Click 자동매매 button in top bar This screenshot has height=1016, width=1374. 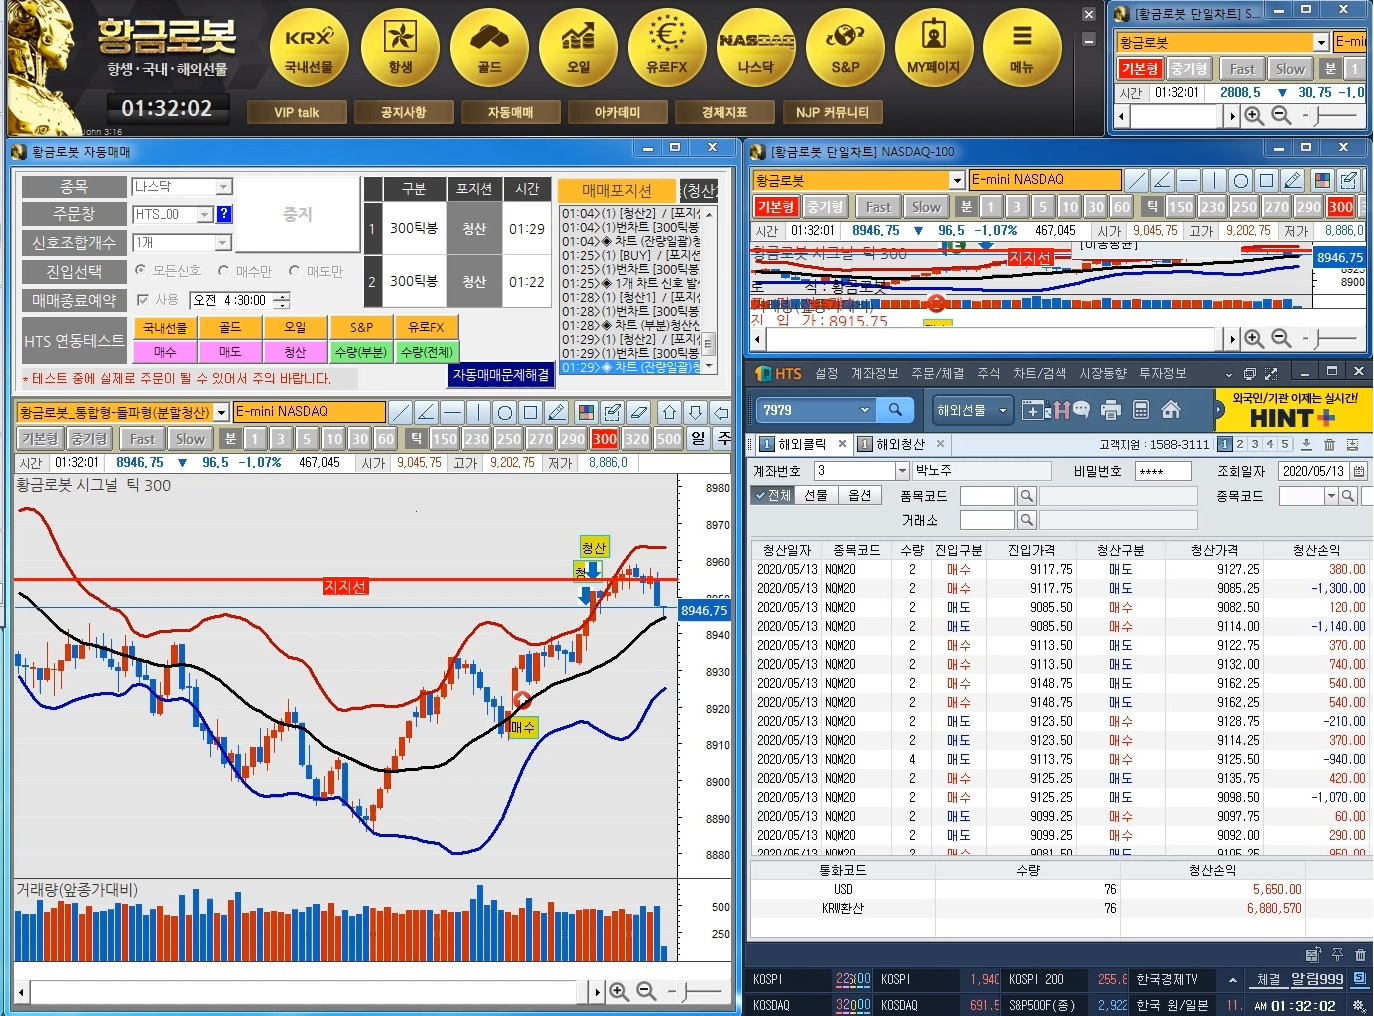click(510, 112)
